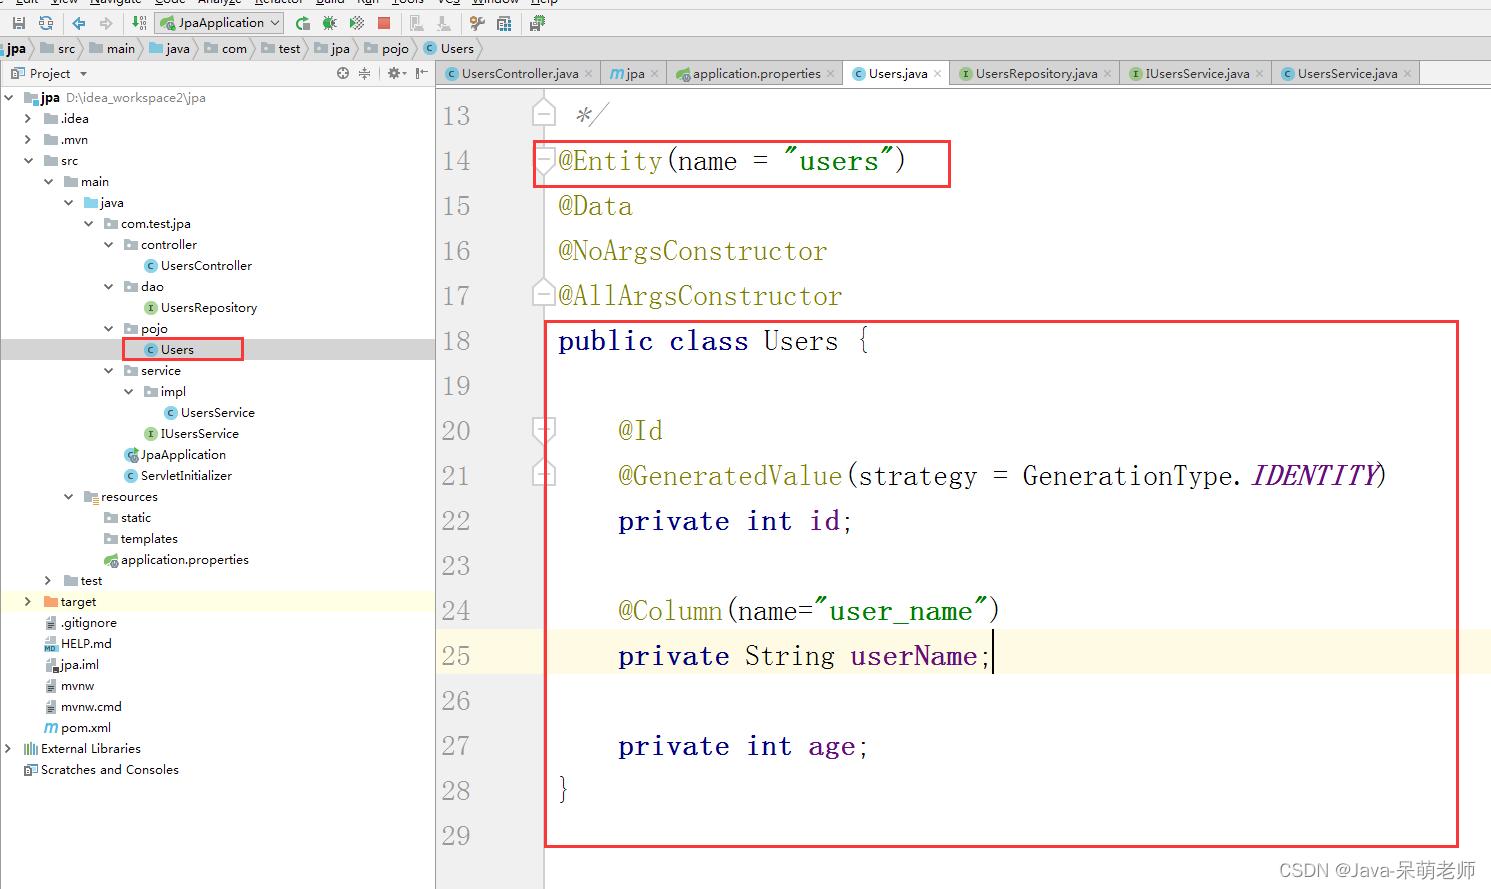Screen dimensions: 1491x889
Task: Collapse all nodes in the Project tree
Action: point(364,73)
